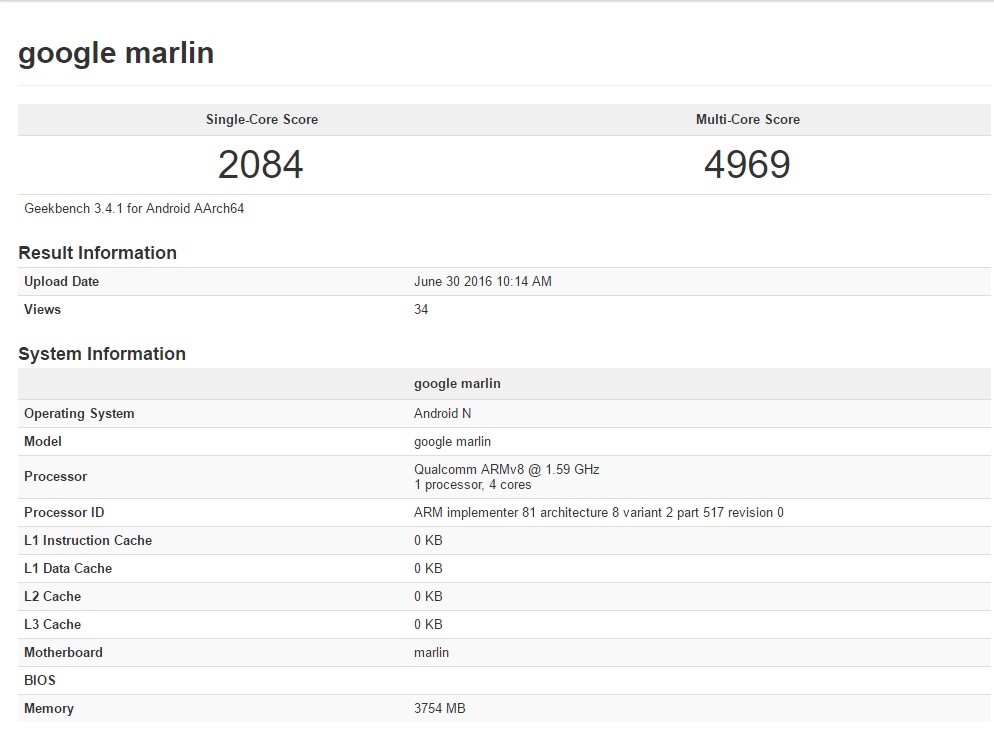Click the Geekbench 3.4.1 version text
994x730 pixels.
coord(134,209)
